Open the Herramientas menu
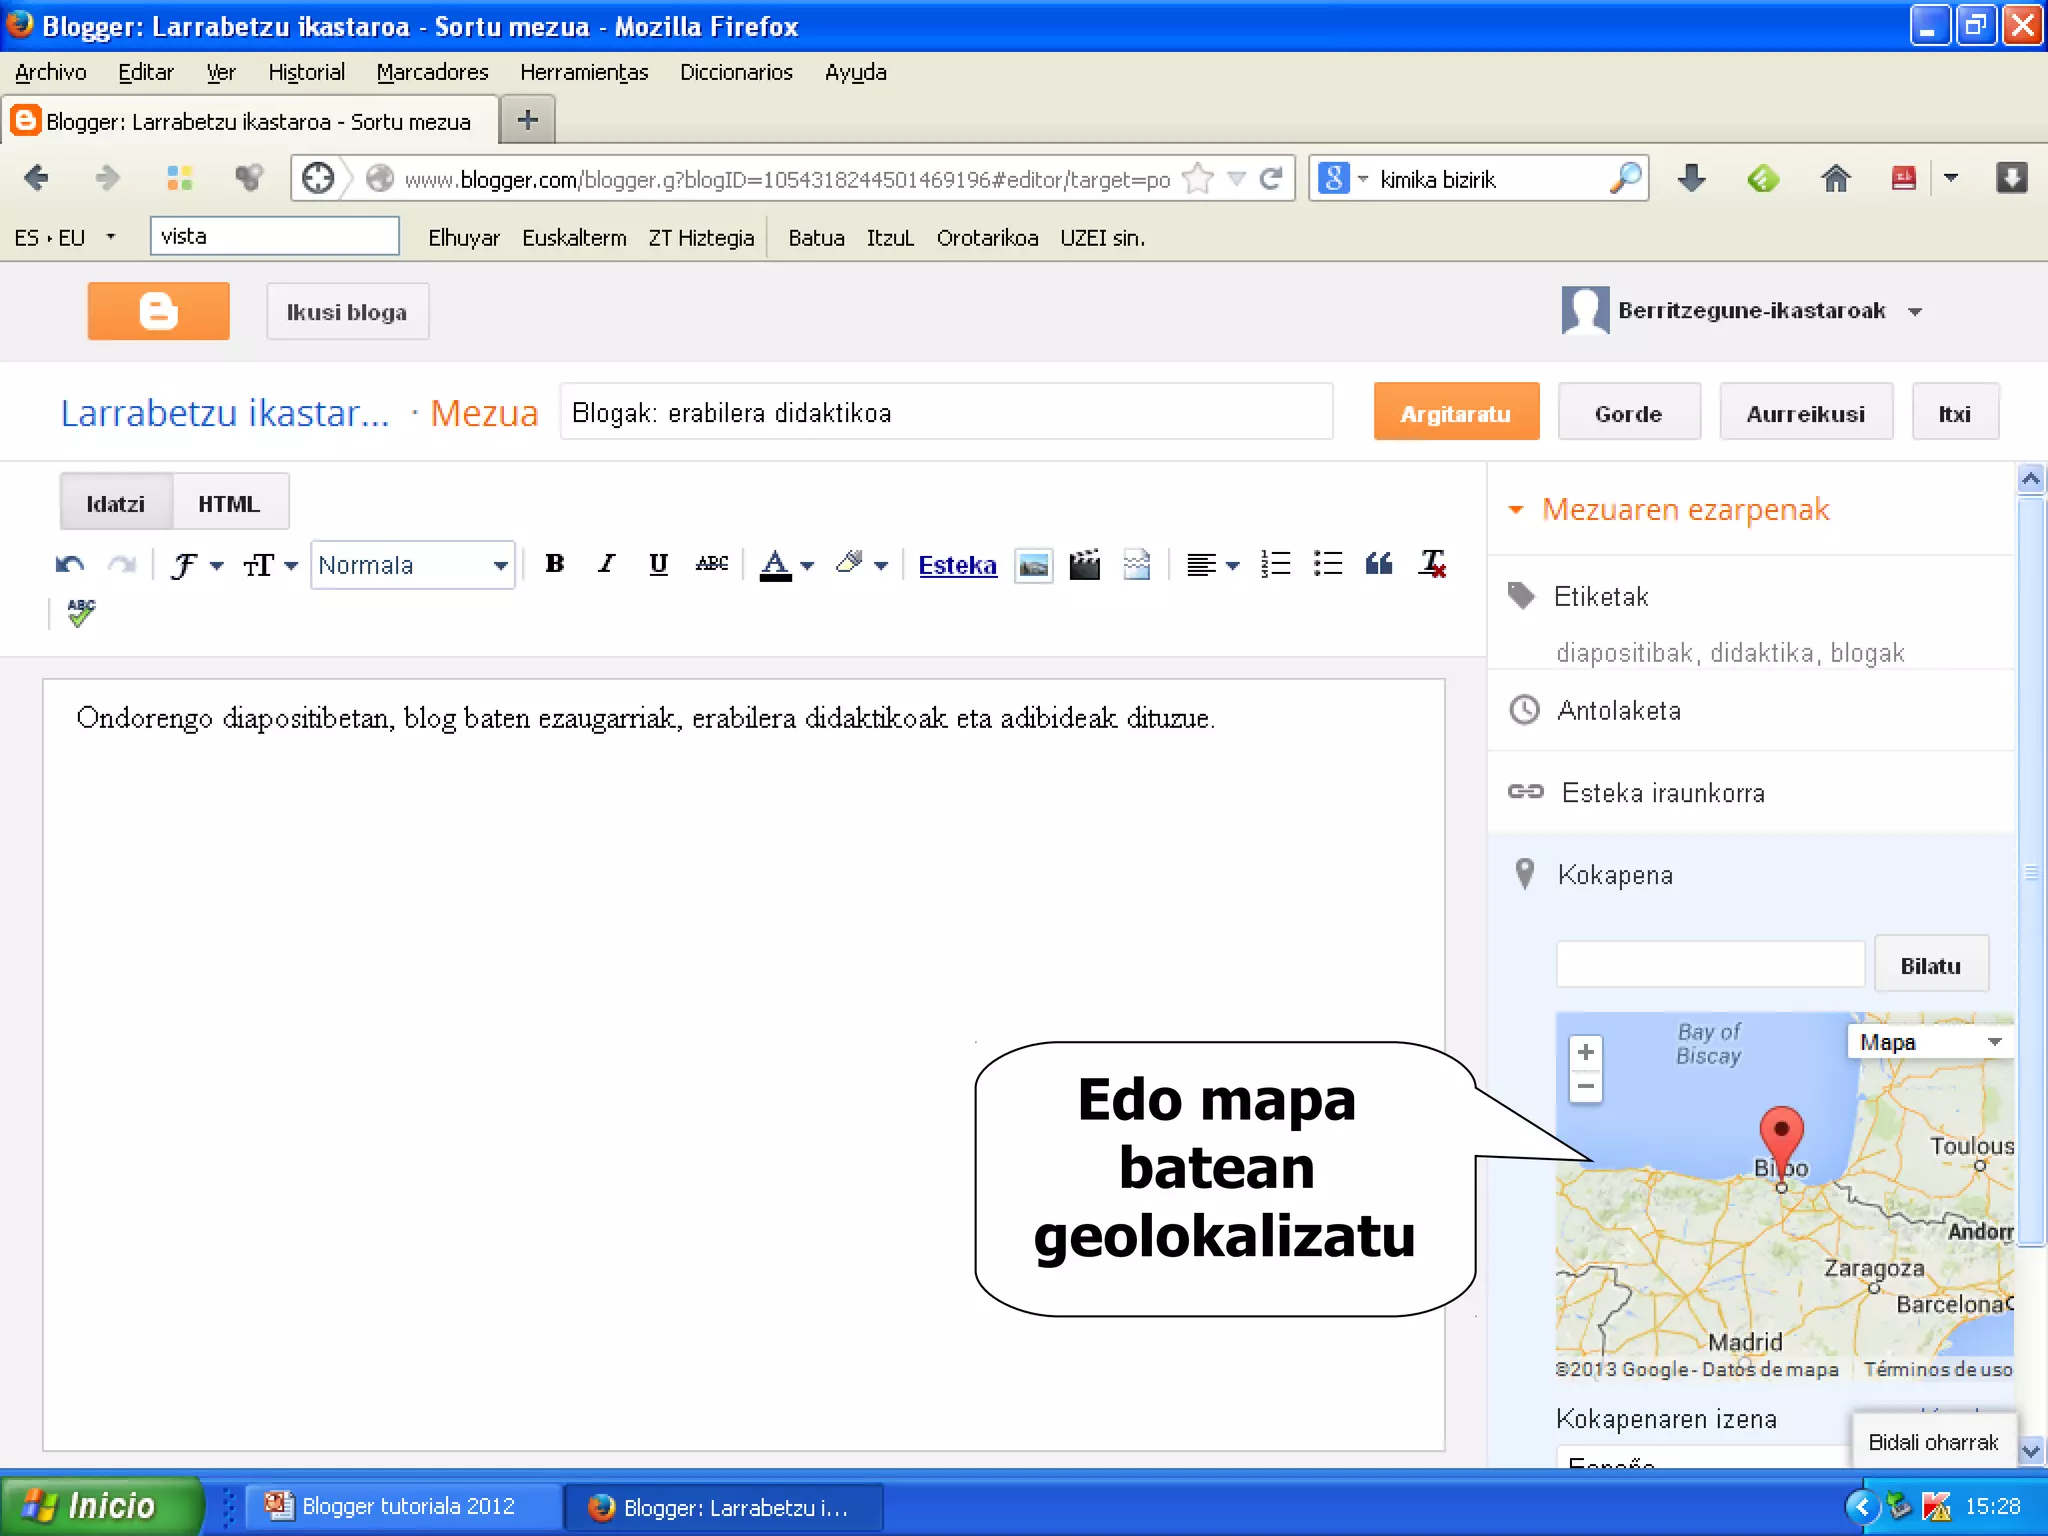This screenshot has height=1536, width=2048. pyautogui.click(x=584, y=72)
